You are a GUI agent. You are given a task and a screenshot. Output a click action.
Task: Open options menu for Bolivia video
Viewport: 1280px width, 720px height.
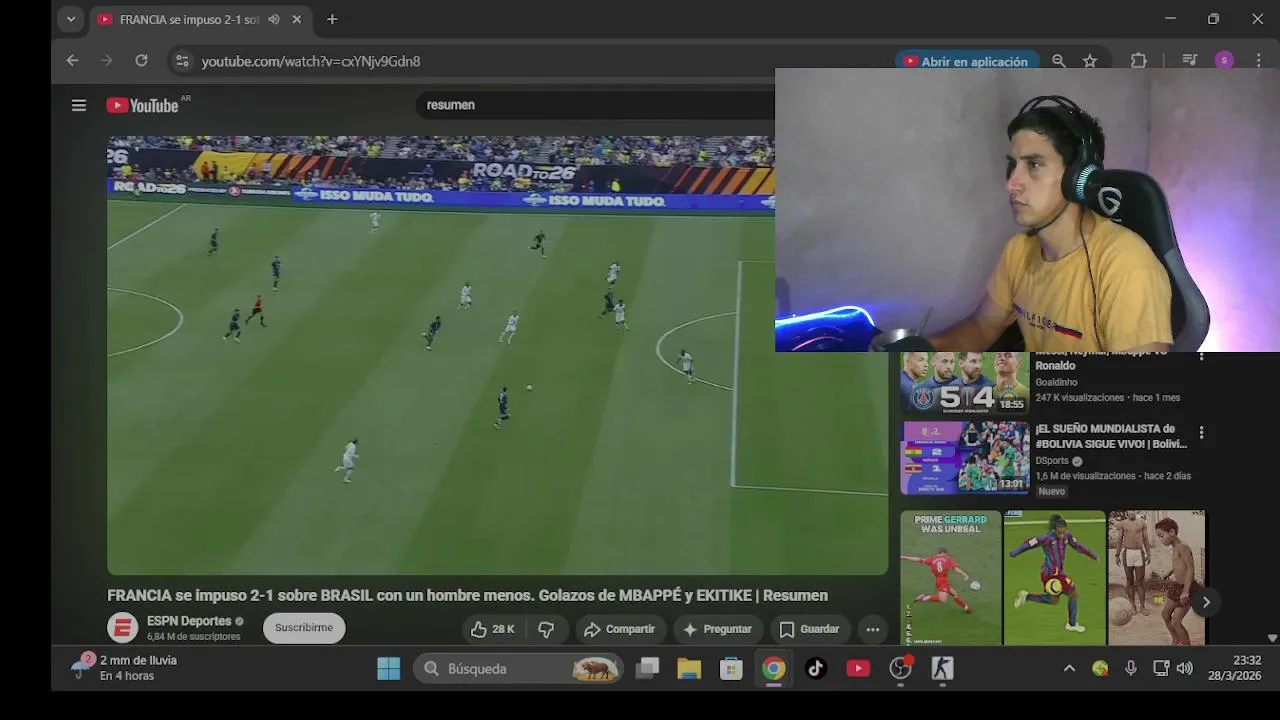click(1201, 433)
